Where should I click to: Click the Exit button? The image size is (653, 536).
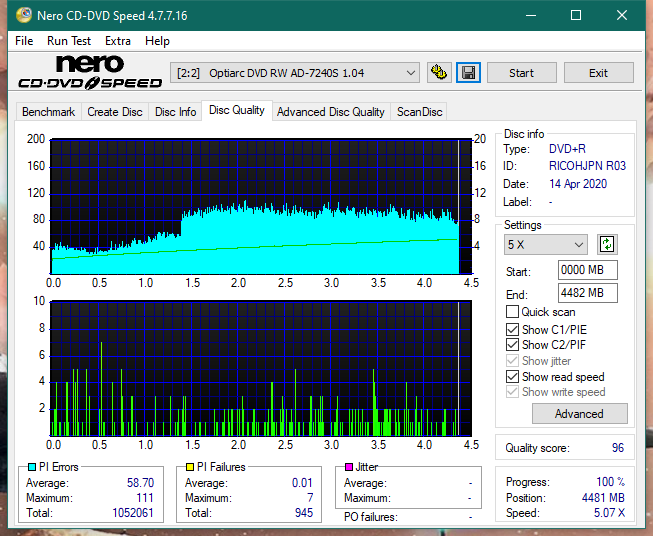pyautogui.click(x=598, y=73)
